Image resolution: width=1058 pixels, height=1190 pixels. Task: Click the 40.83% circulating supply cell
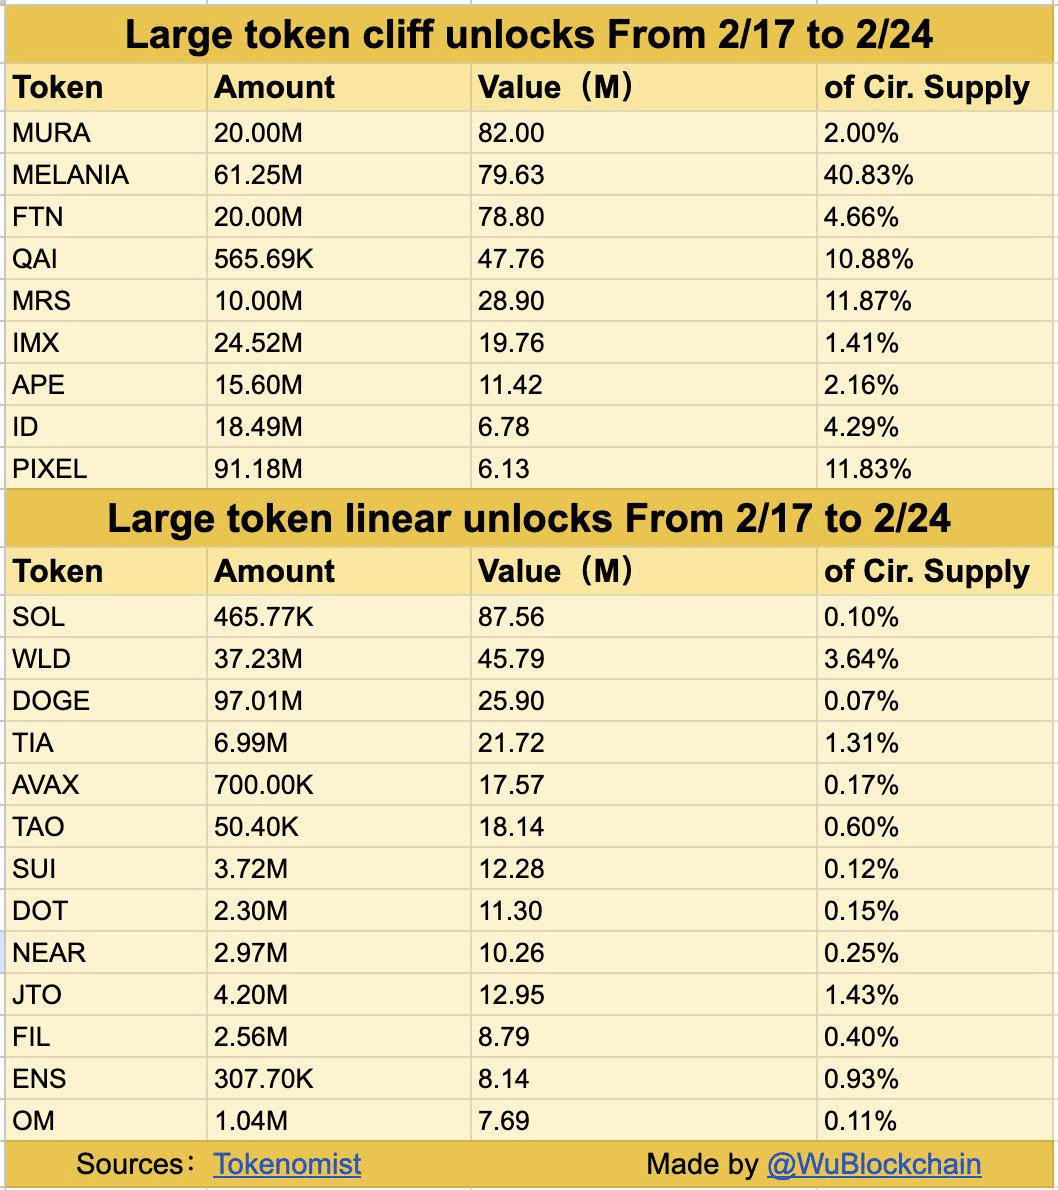click(x=868, y=175)
